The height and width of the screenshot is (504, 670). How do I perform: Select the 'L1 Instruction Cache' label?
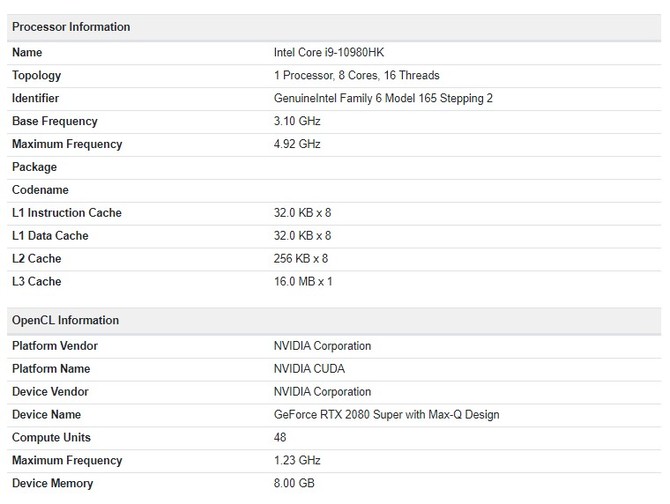pyautogui.click(x=67, y=213)
